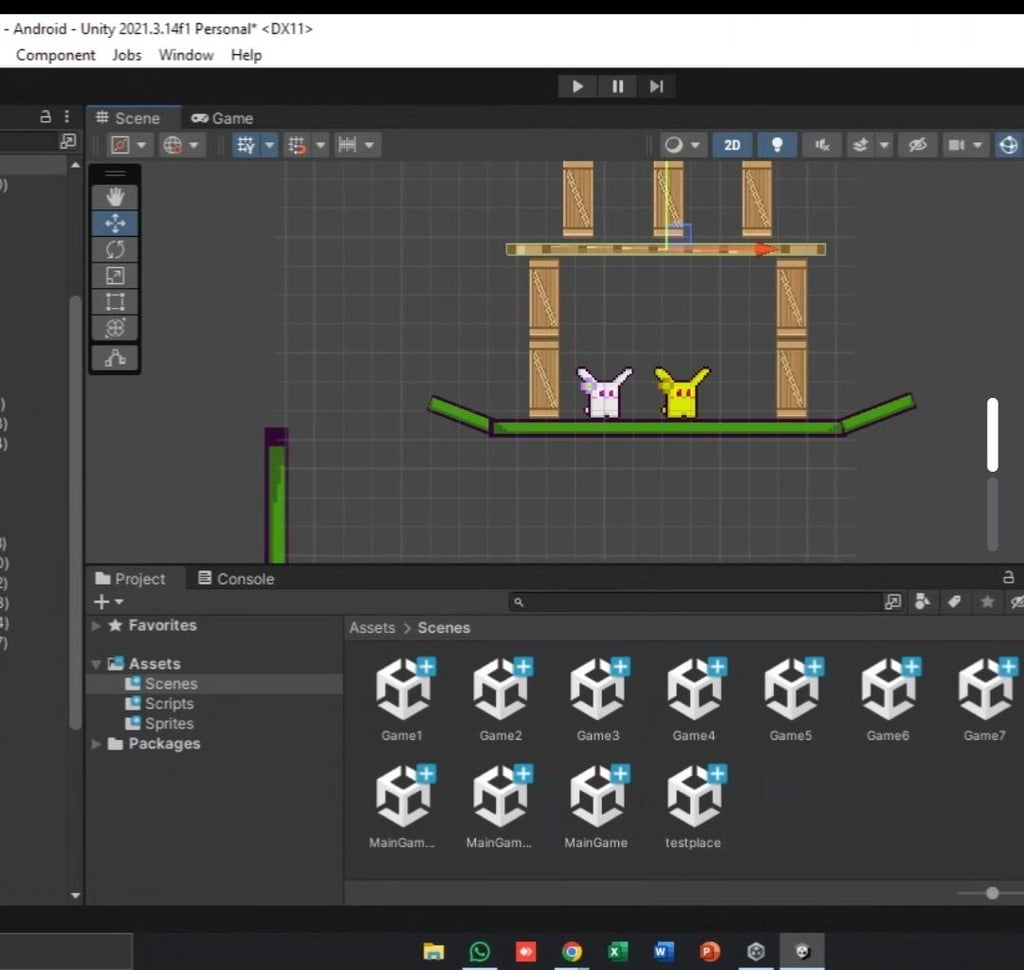The image size is (1024, 970).
Task: Click the snap increment ruler icon
Action: pos(347,145)
